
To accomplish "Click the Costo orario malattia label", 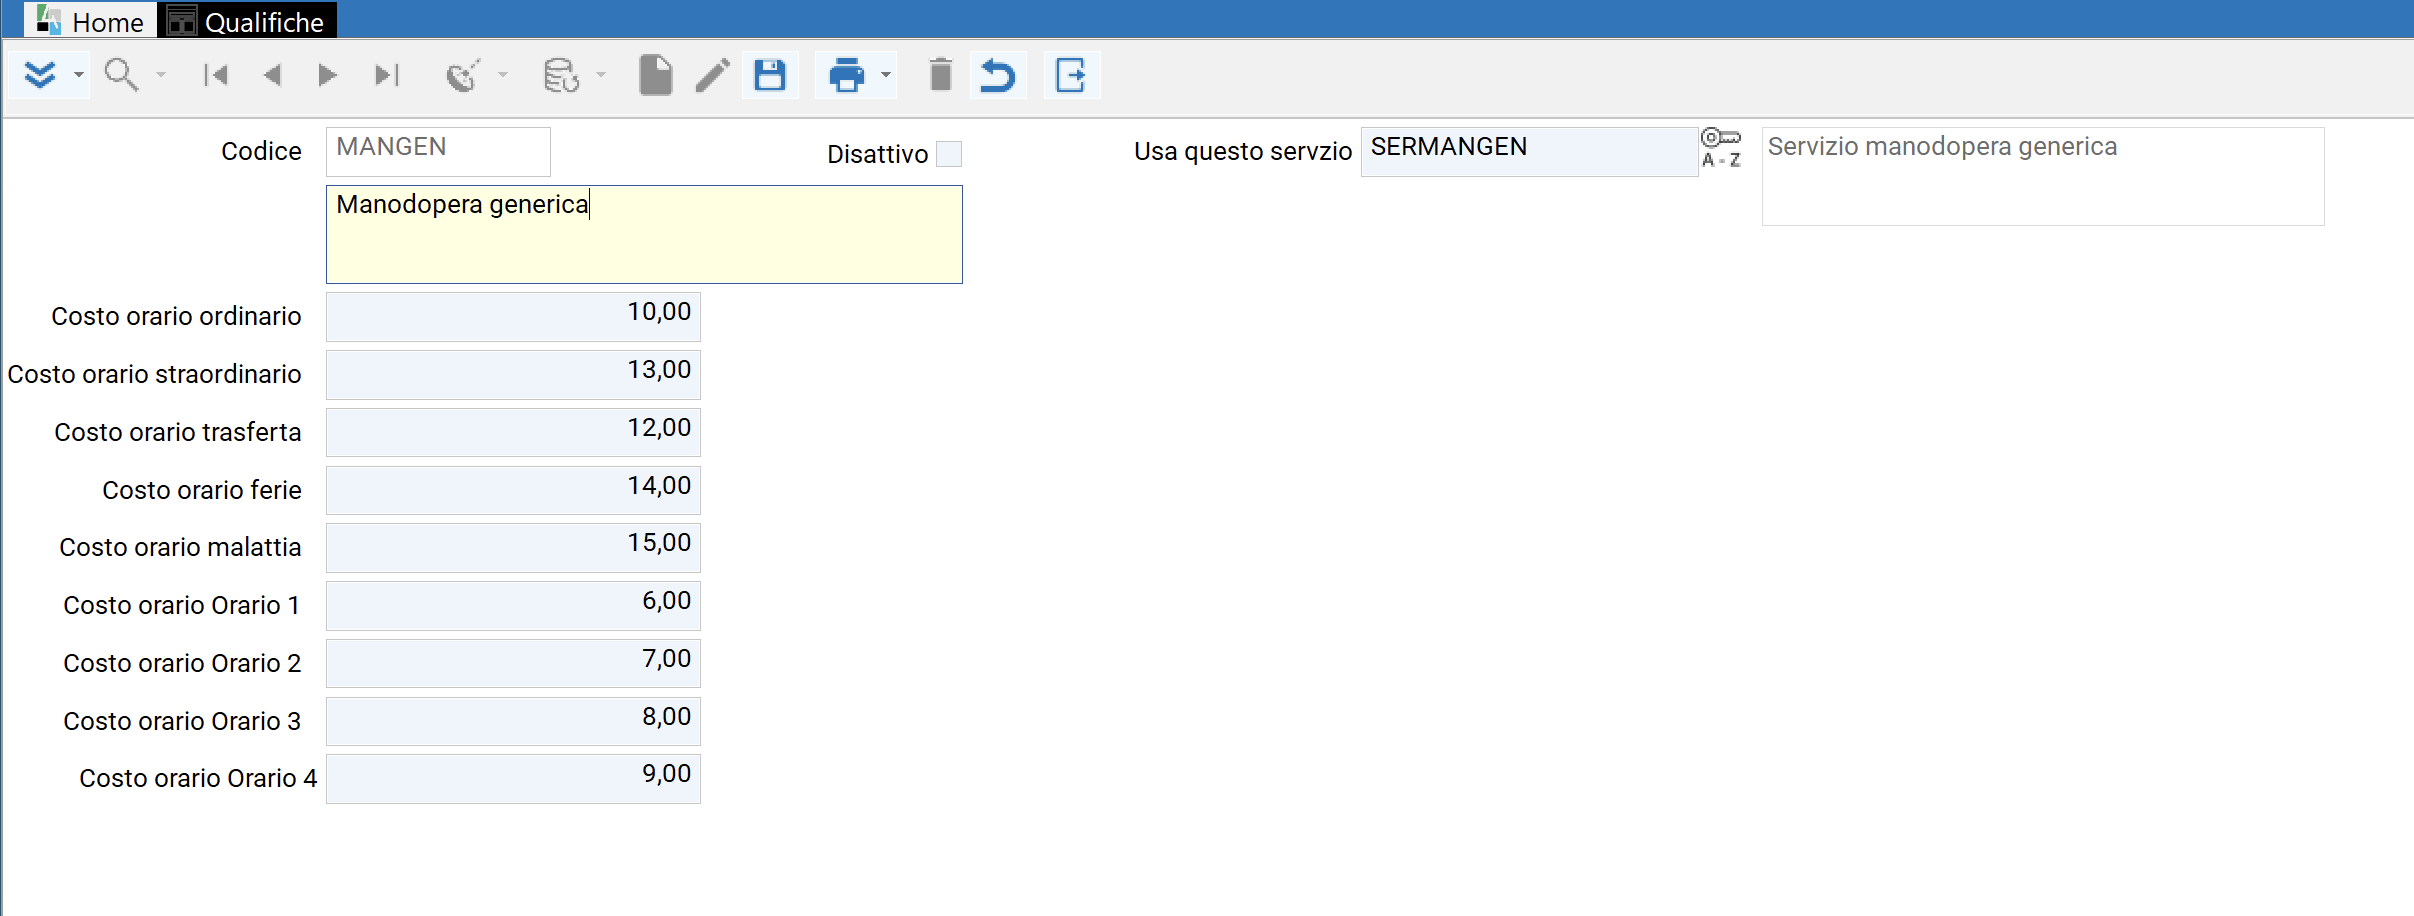I will 180,547.
